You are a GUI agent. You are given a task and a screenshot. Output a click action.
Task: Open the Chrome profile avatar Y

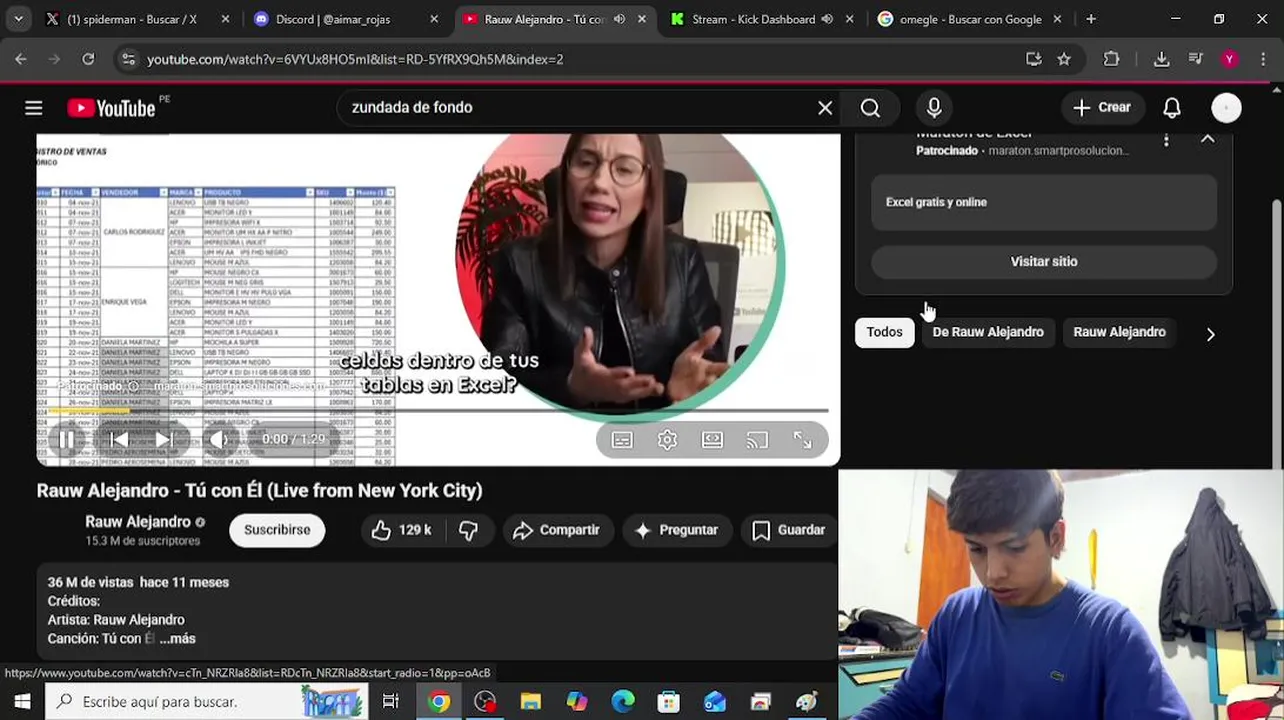(x=1229, y=59)
